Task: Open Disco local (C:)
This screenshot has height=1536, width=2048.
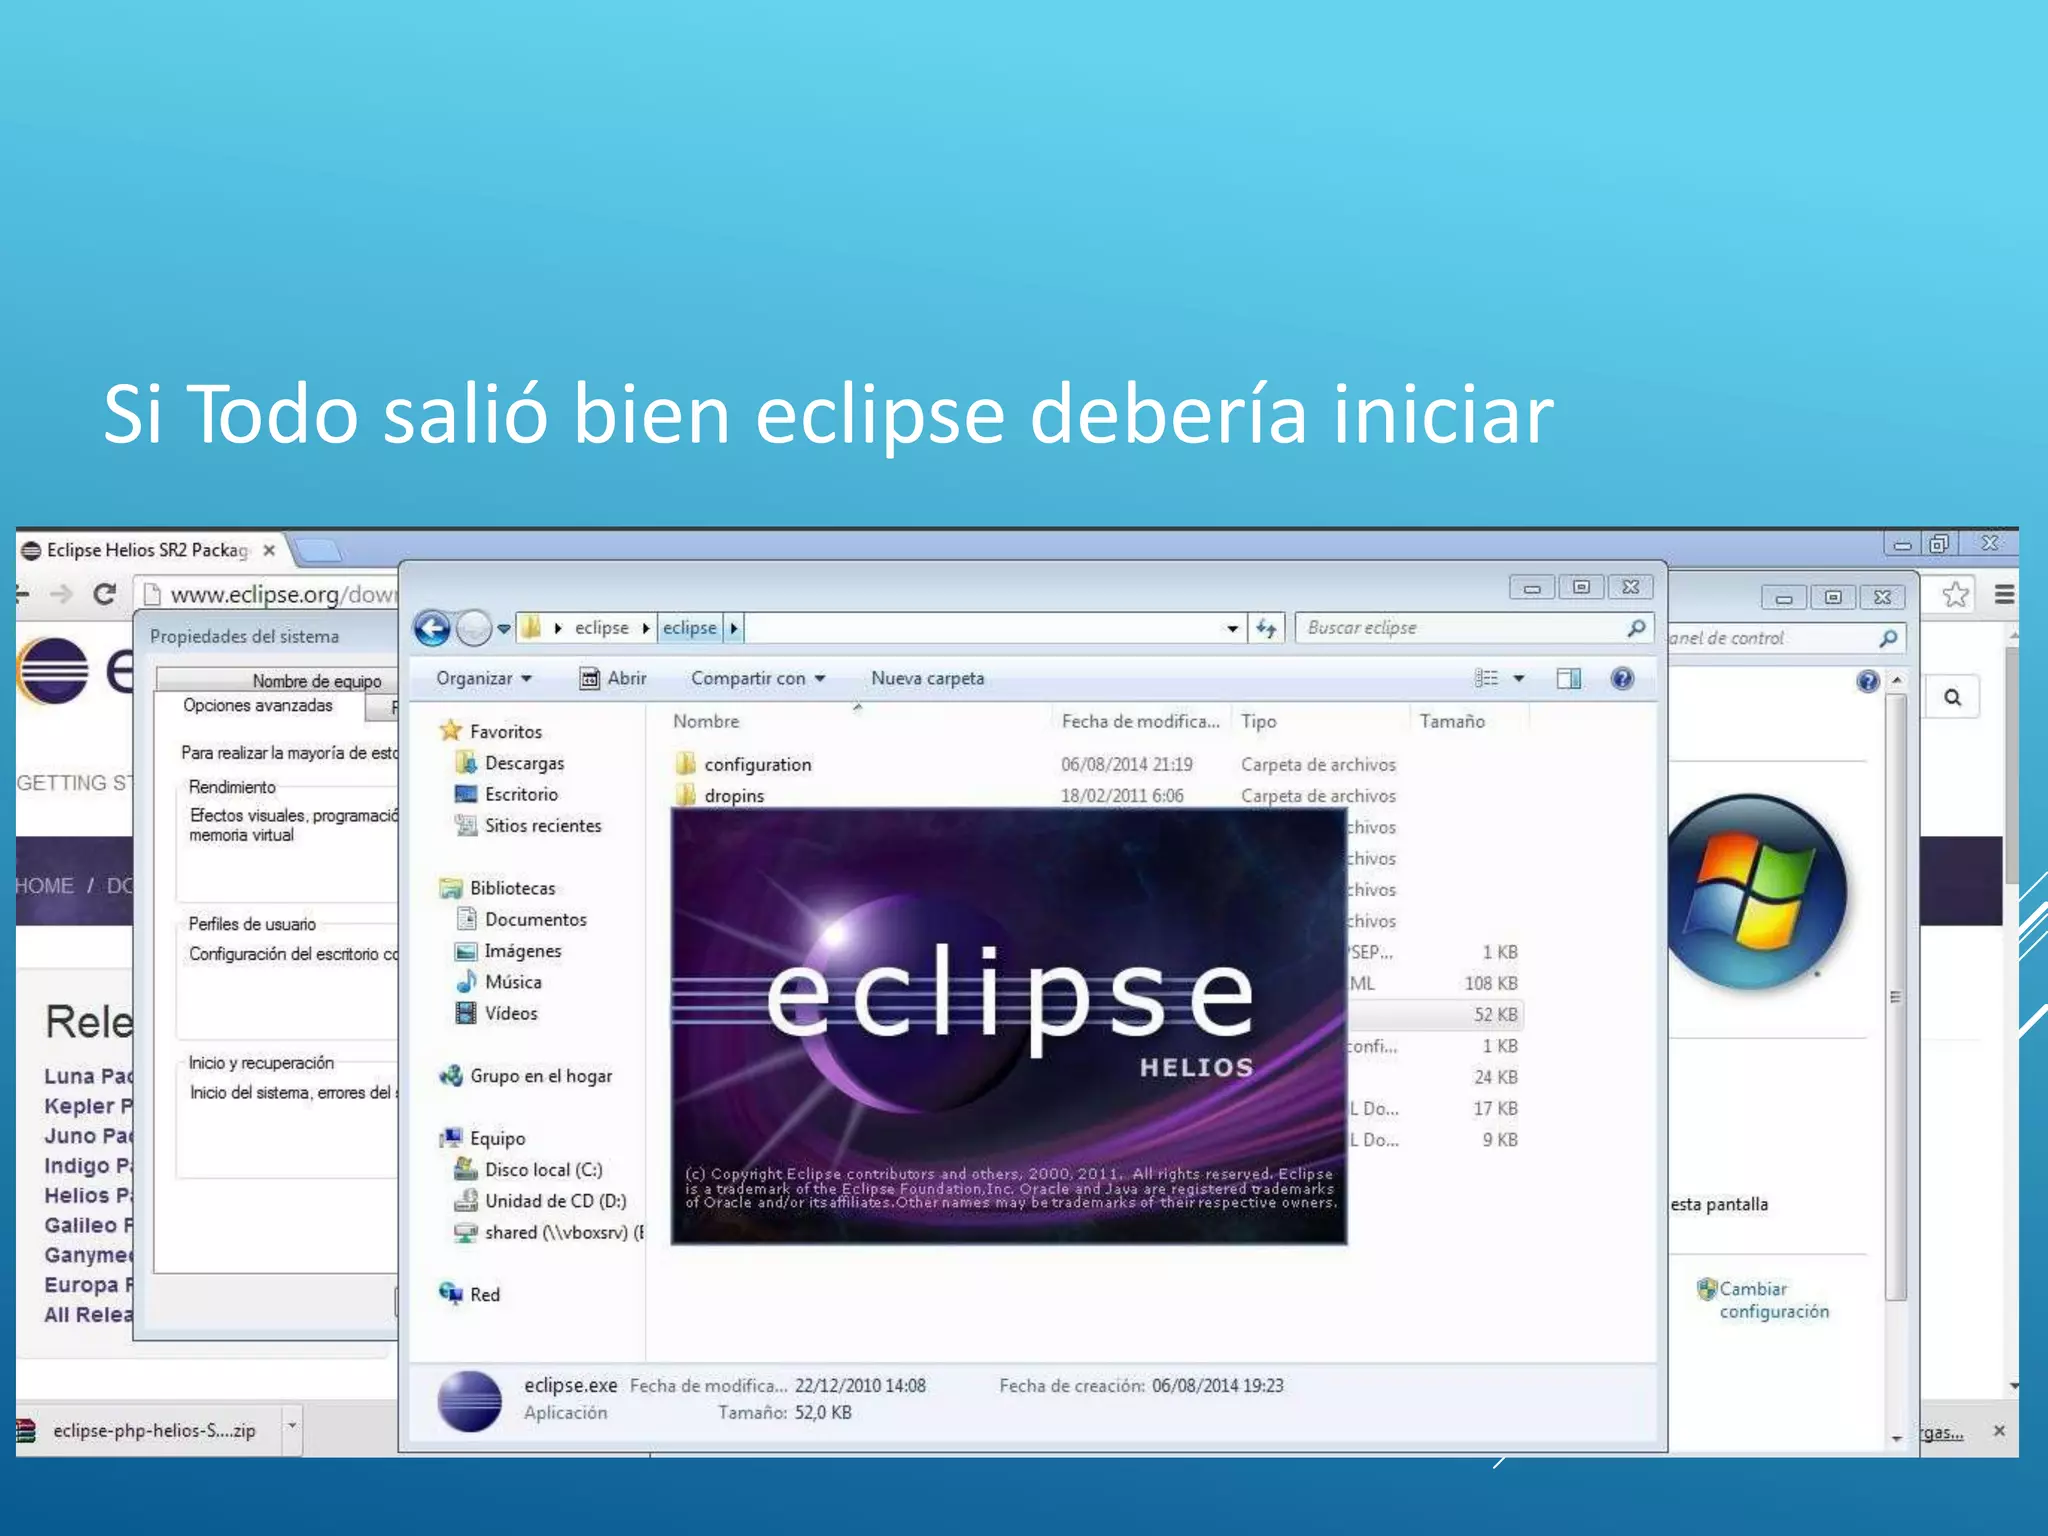Action: click(x=530, y=1169)
